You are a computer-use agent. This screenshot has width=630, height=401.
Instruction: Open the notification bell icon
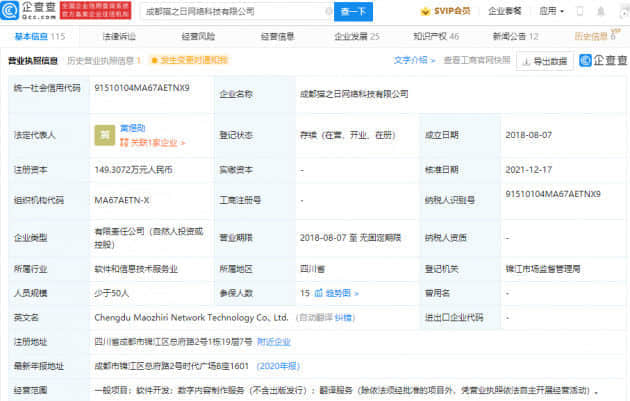[601, 11]
